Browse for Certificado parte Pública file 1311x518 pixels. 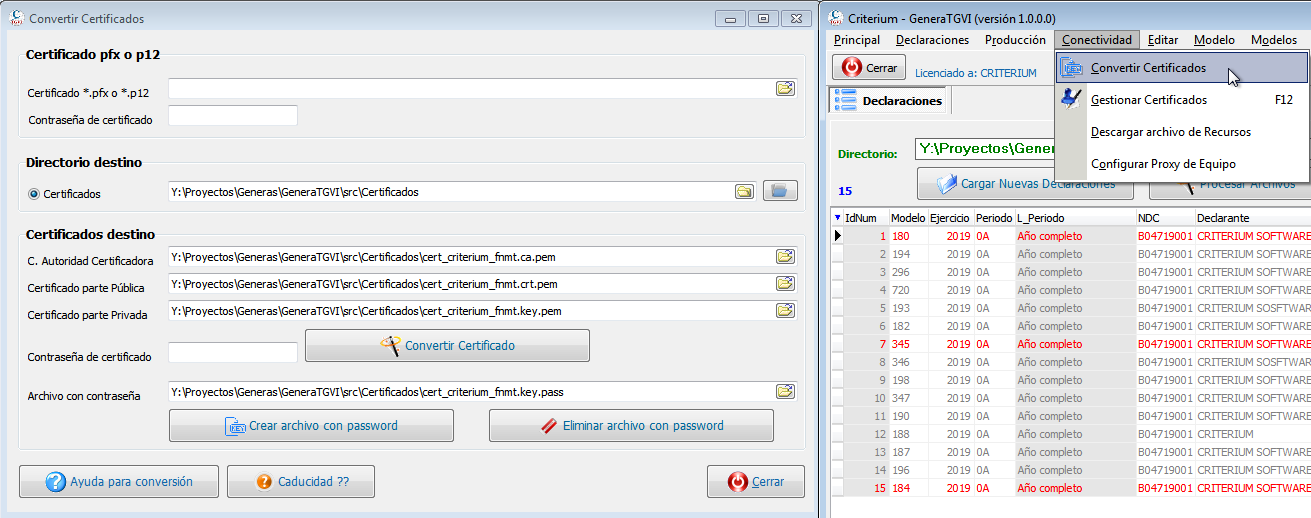pos(785,284)
